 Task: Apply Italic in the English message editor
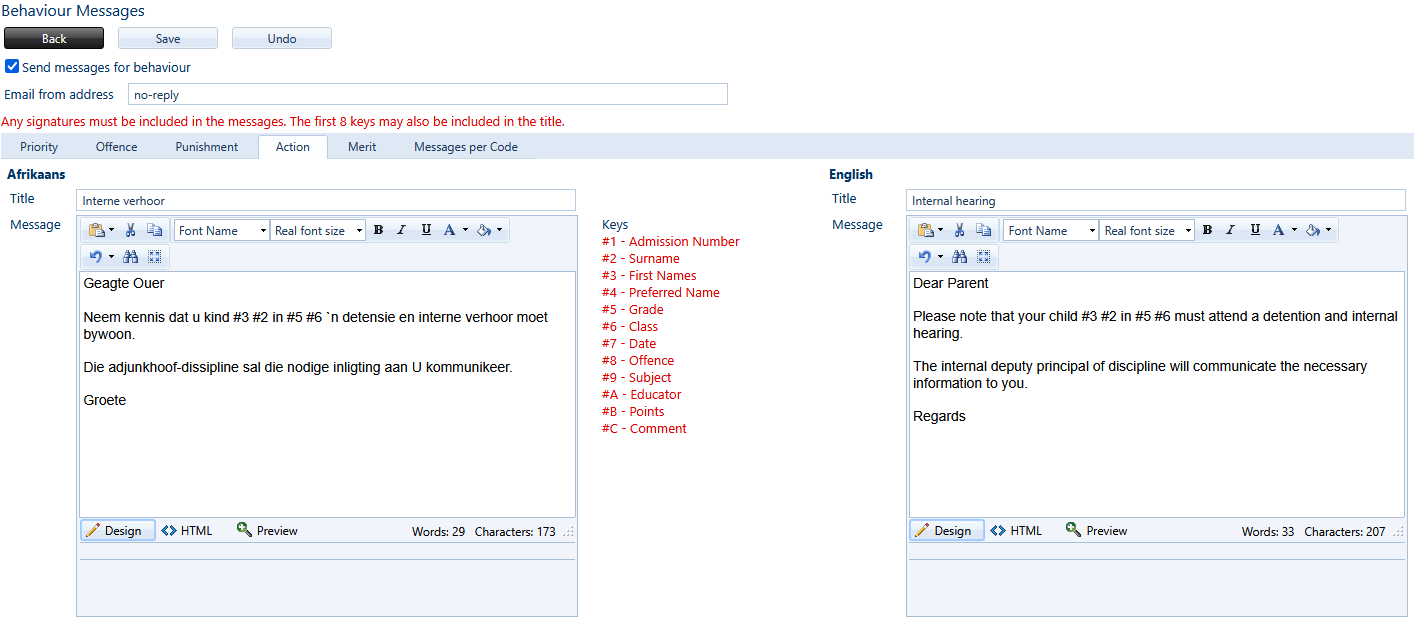(1232, 230)
